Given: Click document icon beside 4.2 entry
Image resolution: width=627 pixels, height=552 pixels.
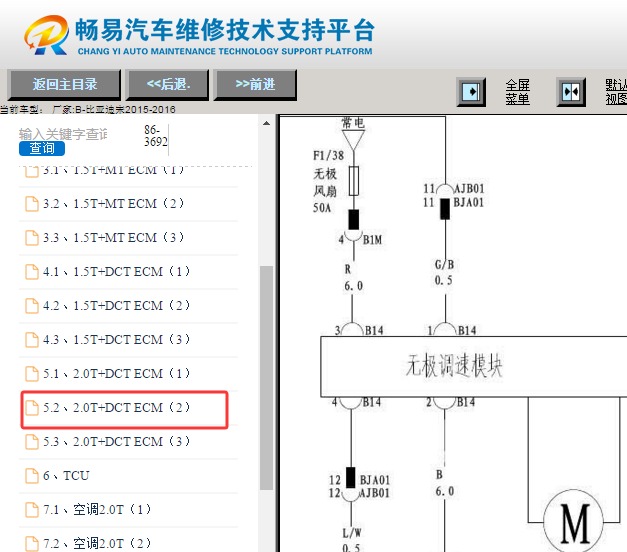Looking at the screenshot, I should click(32, 306).
